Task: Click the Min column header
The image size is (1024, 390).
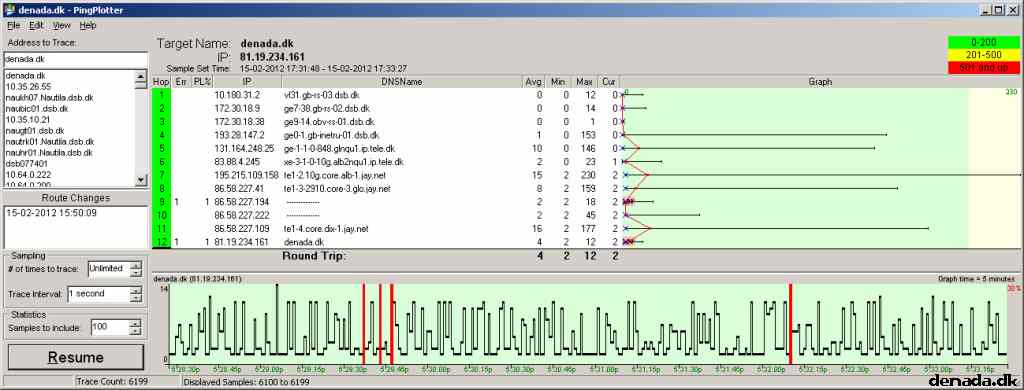Action: (x=558, y=82)
